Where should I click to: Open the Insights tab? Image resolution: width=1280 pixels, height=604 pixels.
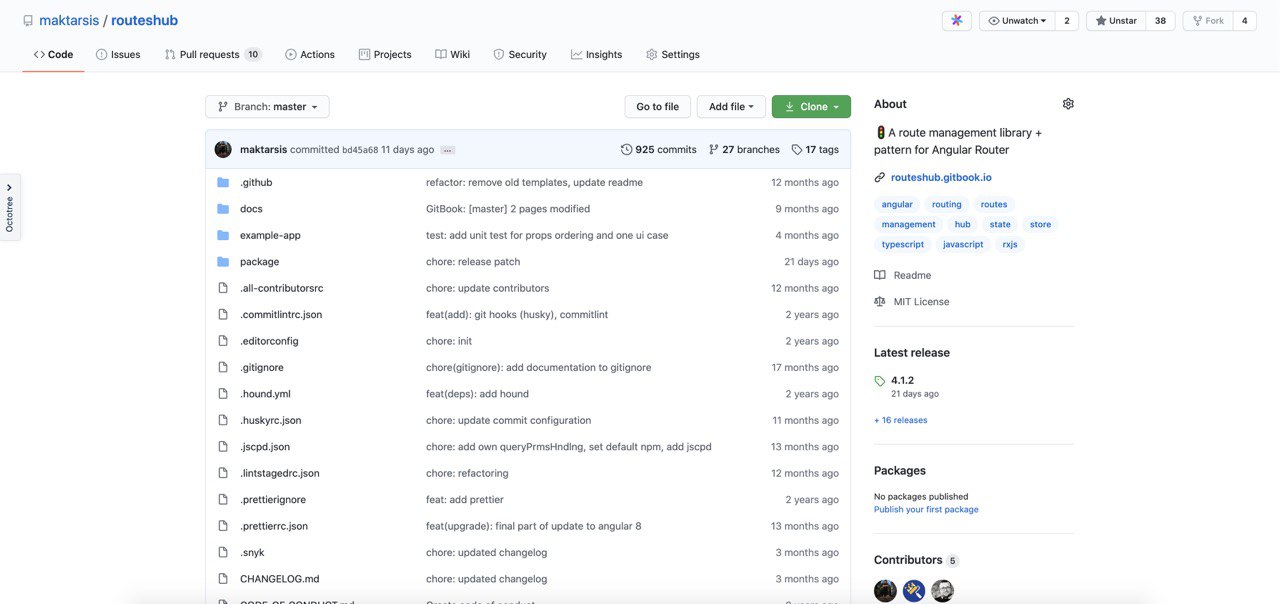pos(596,54)
